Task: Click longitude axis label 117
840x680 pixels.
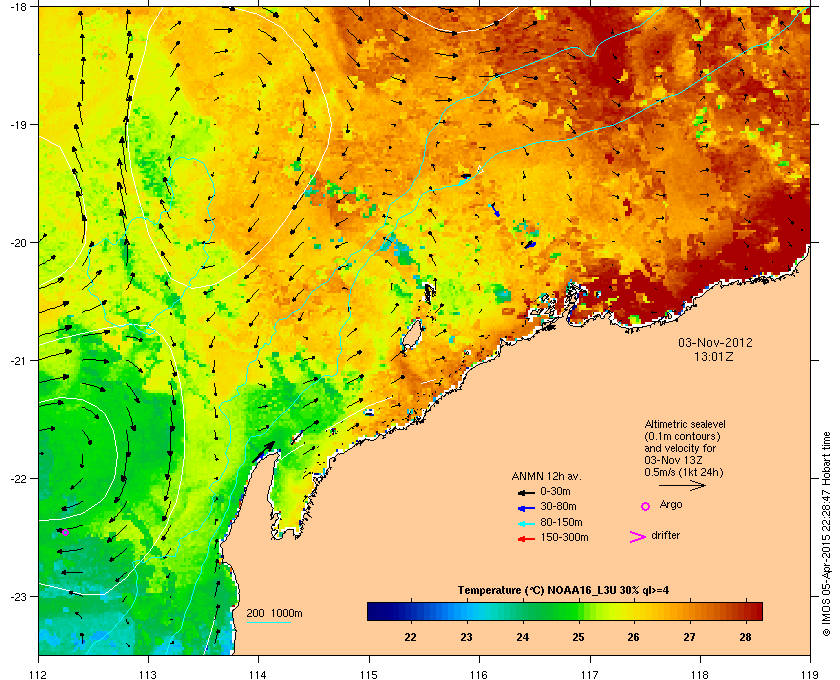Action: point(589,674)
